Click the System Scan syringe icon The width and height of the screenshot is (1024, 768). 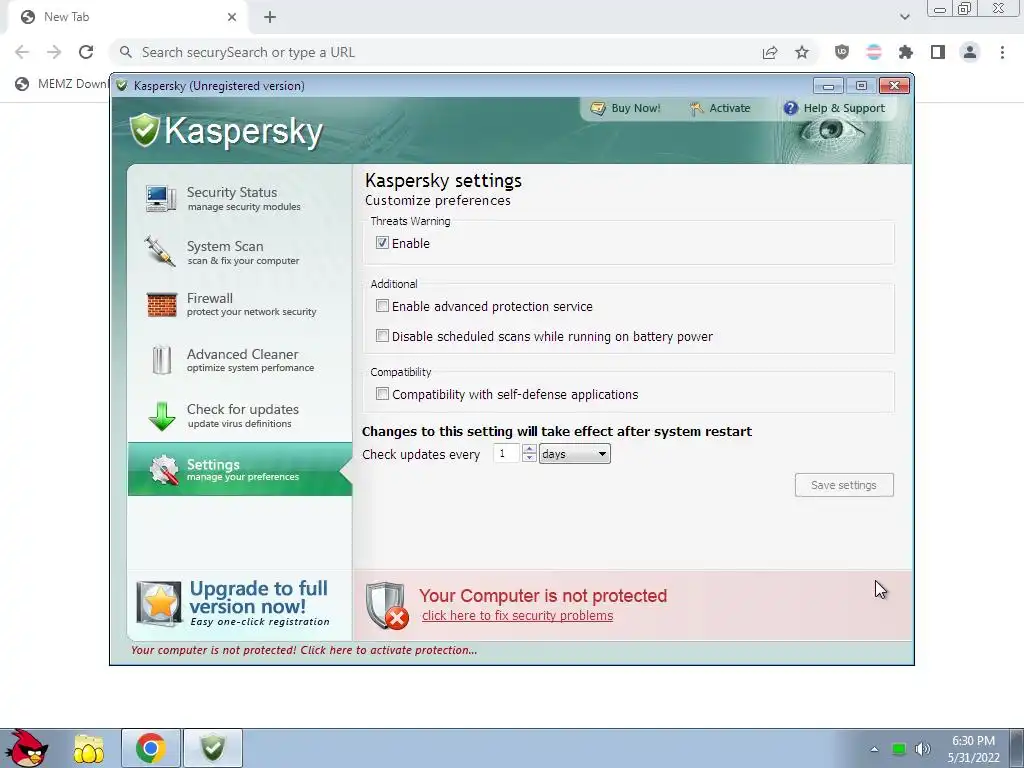[x=160, y=251]
